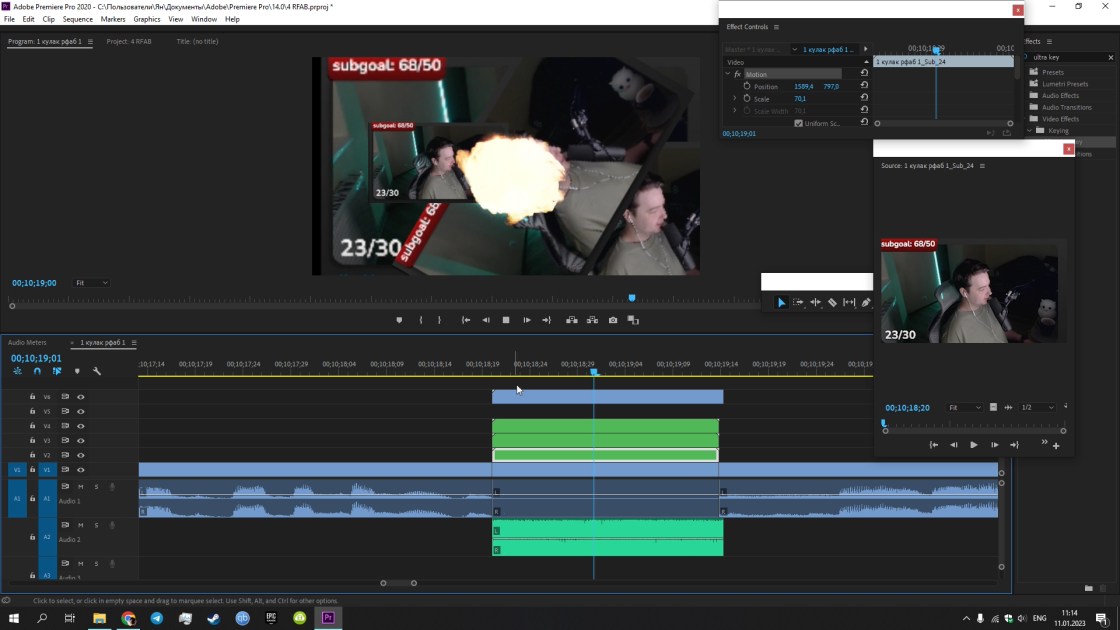Open Lumetri Presets folder in Effects

click(1064, 84)
